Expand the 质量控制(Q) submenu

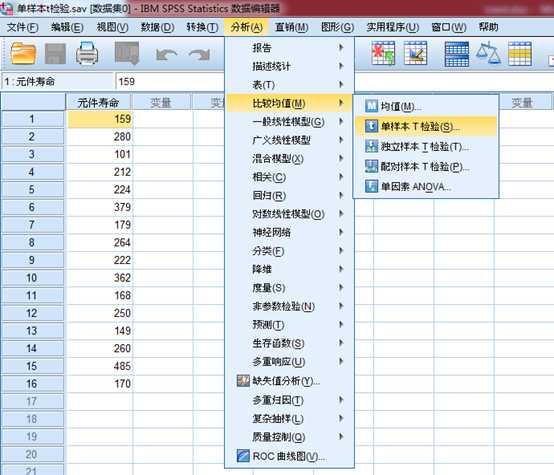point(289,437)
